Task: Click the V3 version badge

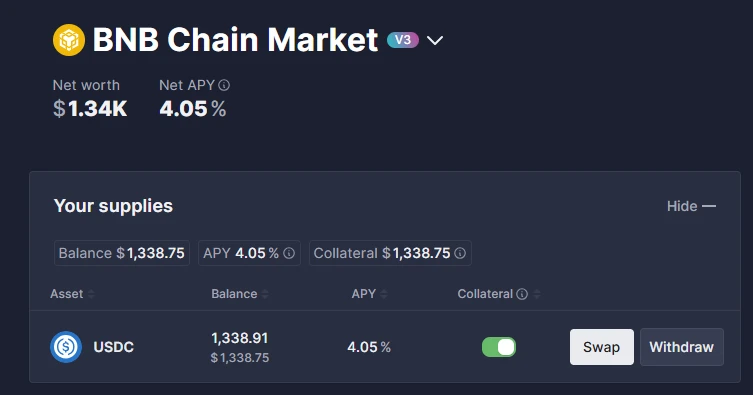Action: click(x=403, y=40)
